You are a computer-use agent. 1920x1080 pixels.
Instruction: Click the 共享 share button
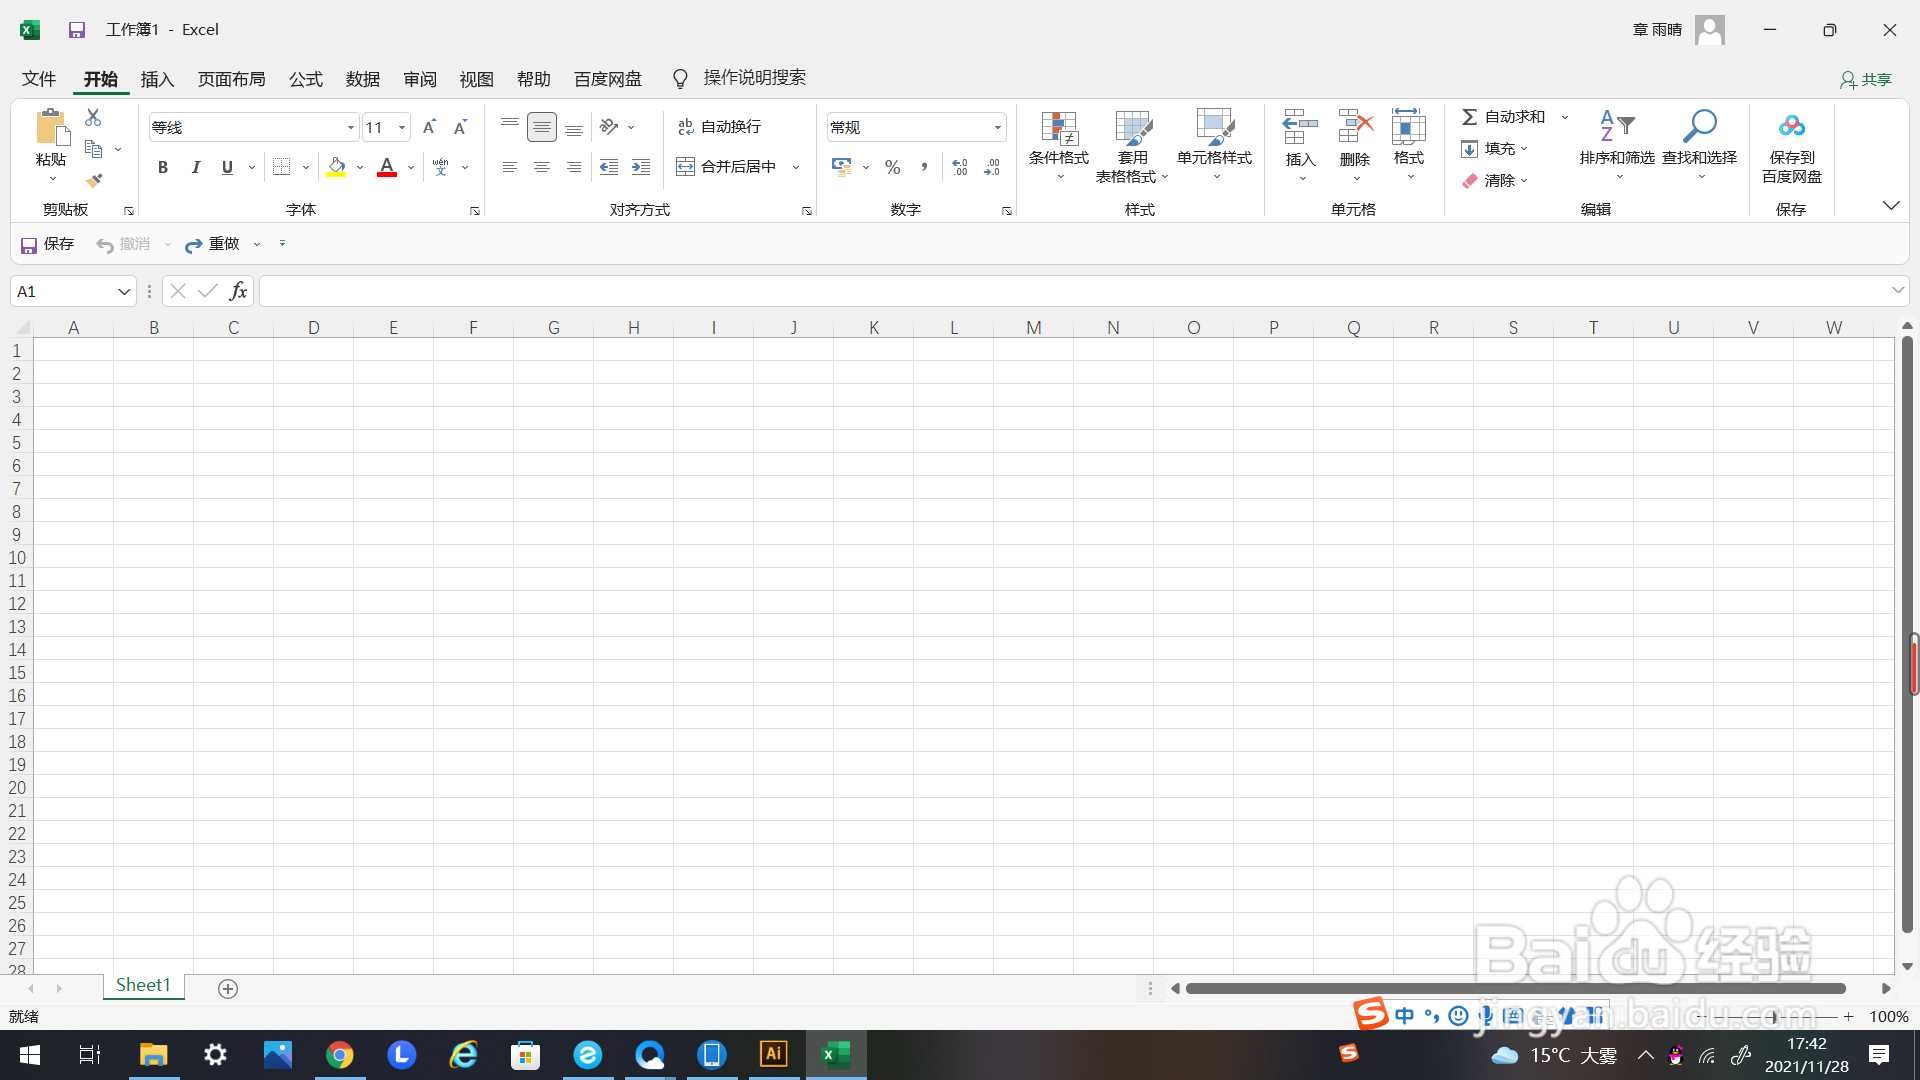click(1866, 79)
